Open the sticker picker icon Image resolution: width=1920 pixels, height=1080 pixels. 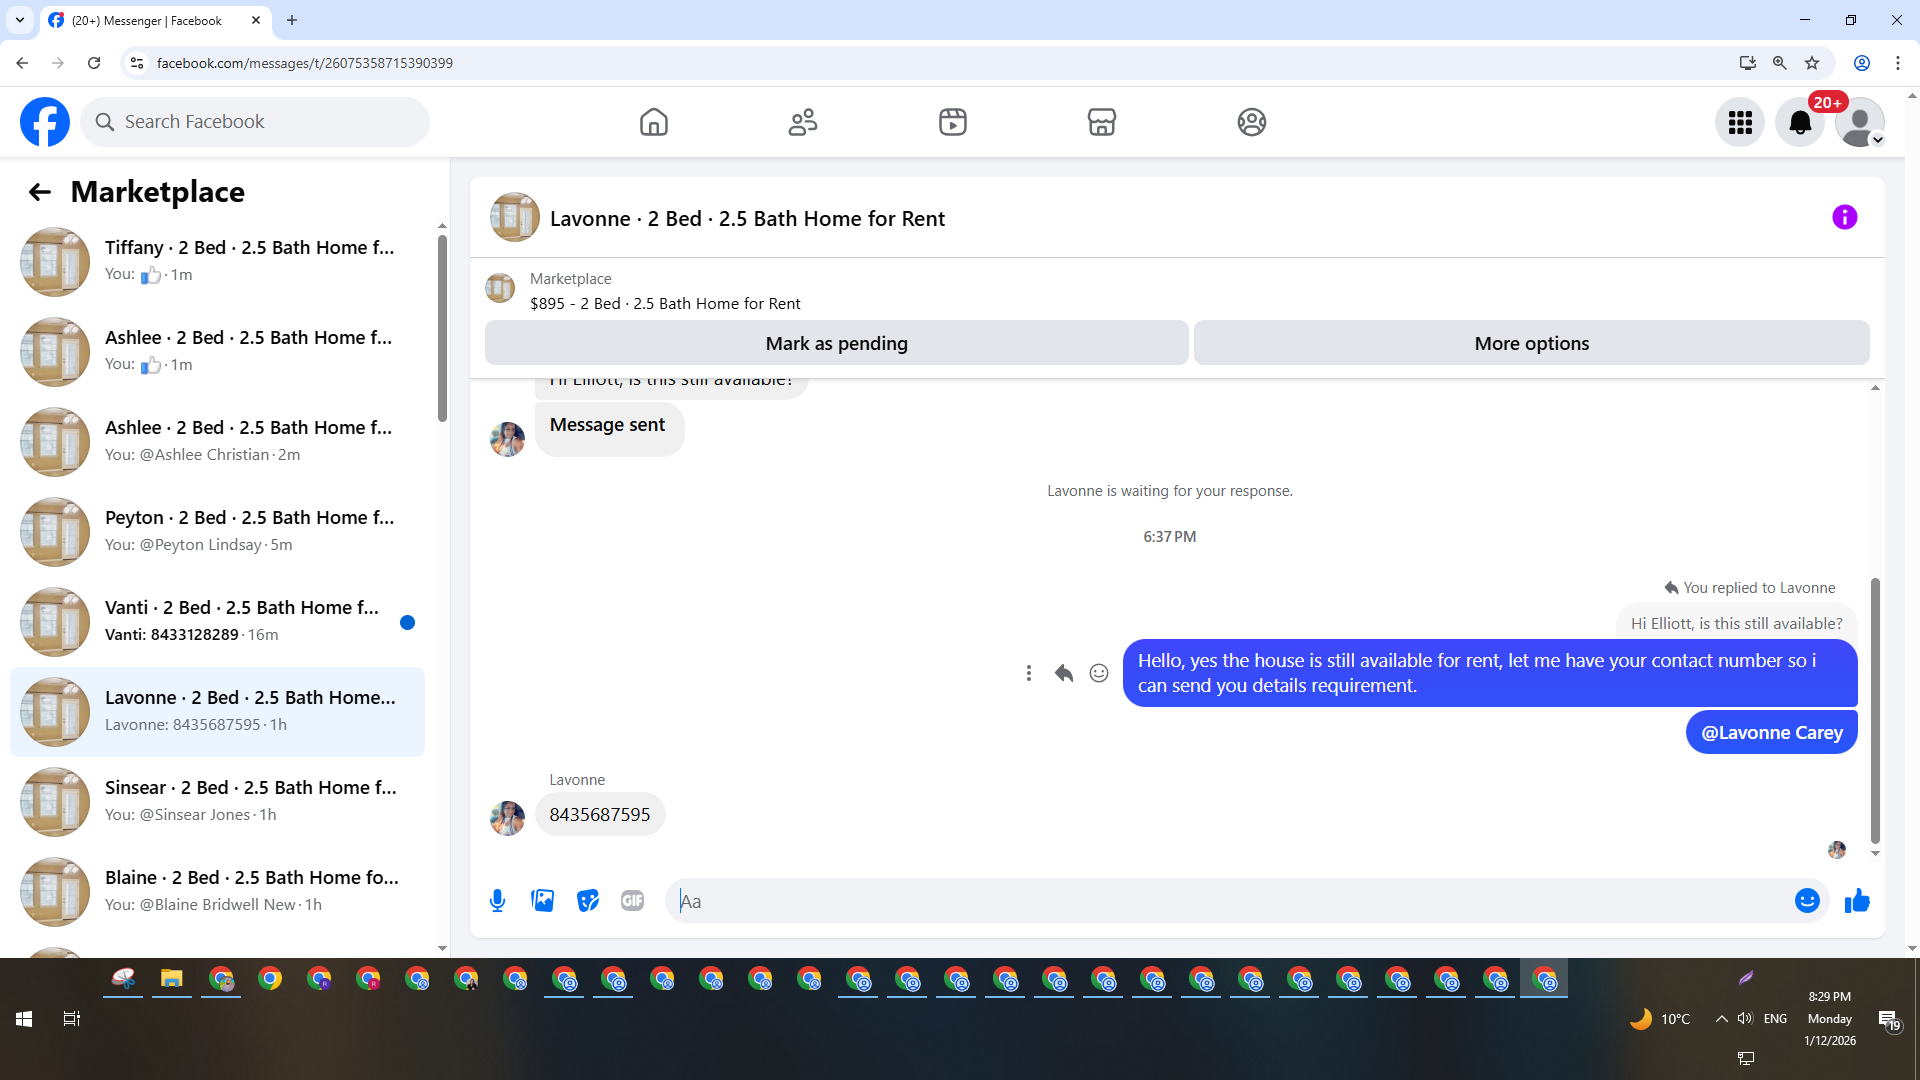pyautogui.click(x=588, y=901)
